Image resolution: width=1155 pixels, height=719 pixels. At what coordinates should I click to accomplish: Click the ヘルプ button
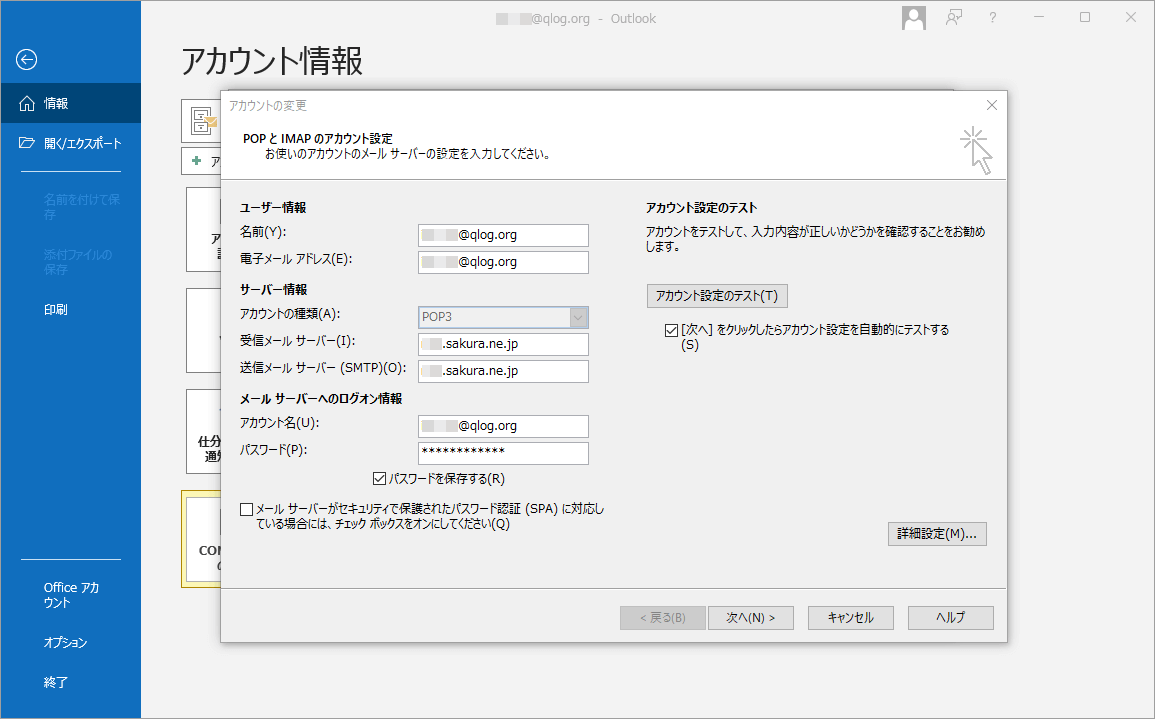click(x=950, y=617)
